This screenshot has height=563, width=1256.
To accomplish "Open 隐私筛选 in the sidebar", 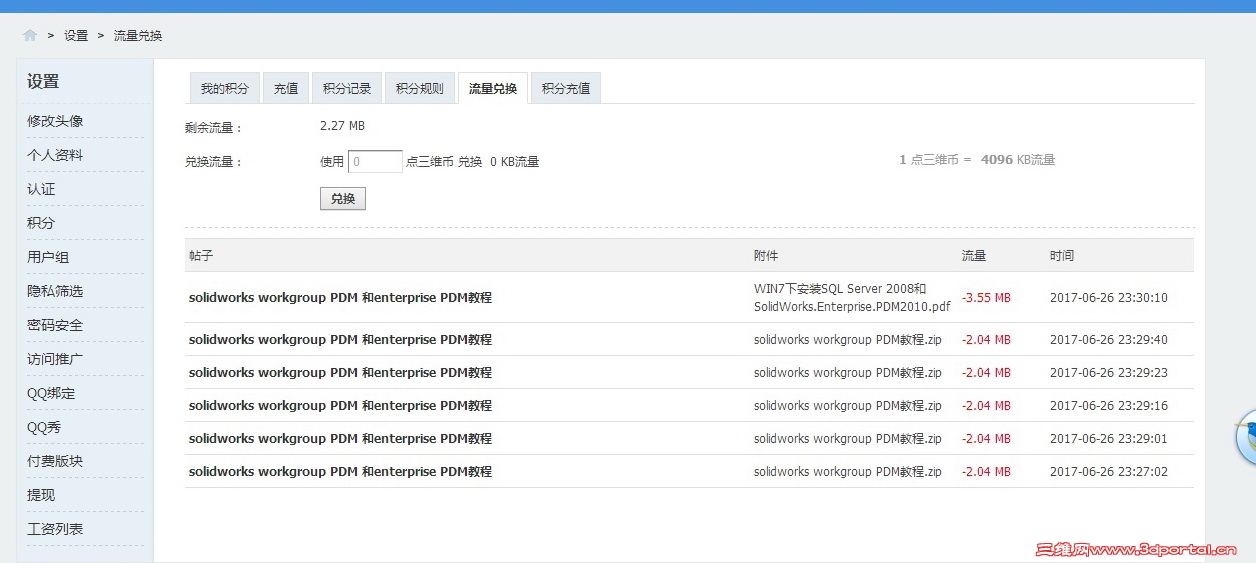I will 55,291.
